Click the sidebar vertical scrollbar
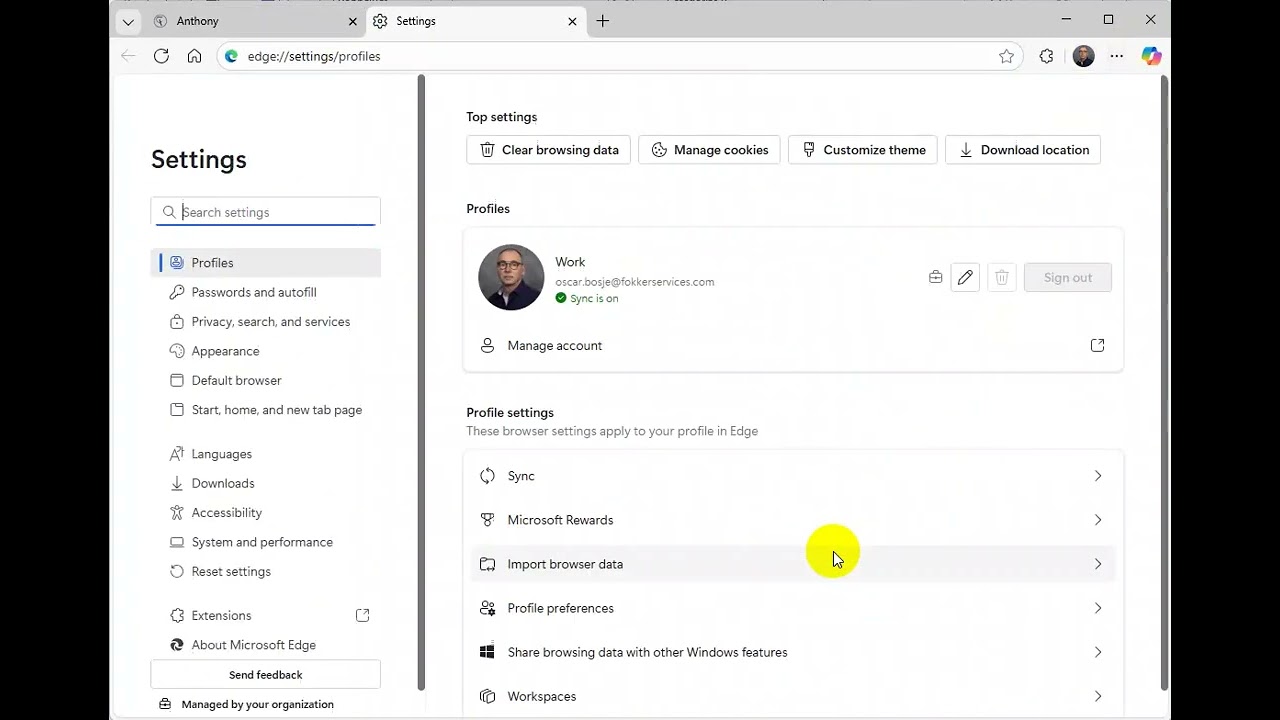This screenshot has width=1280, height=720. tap(421, 382)
